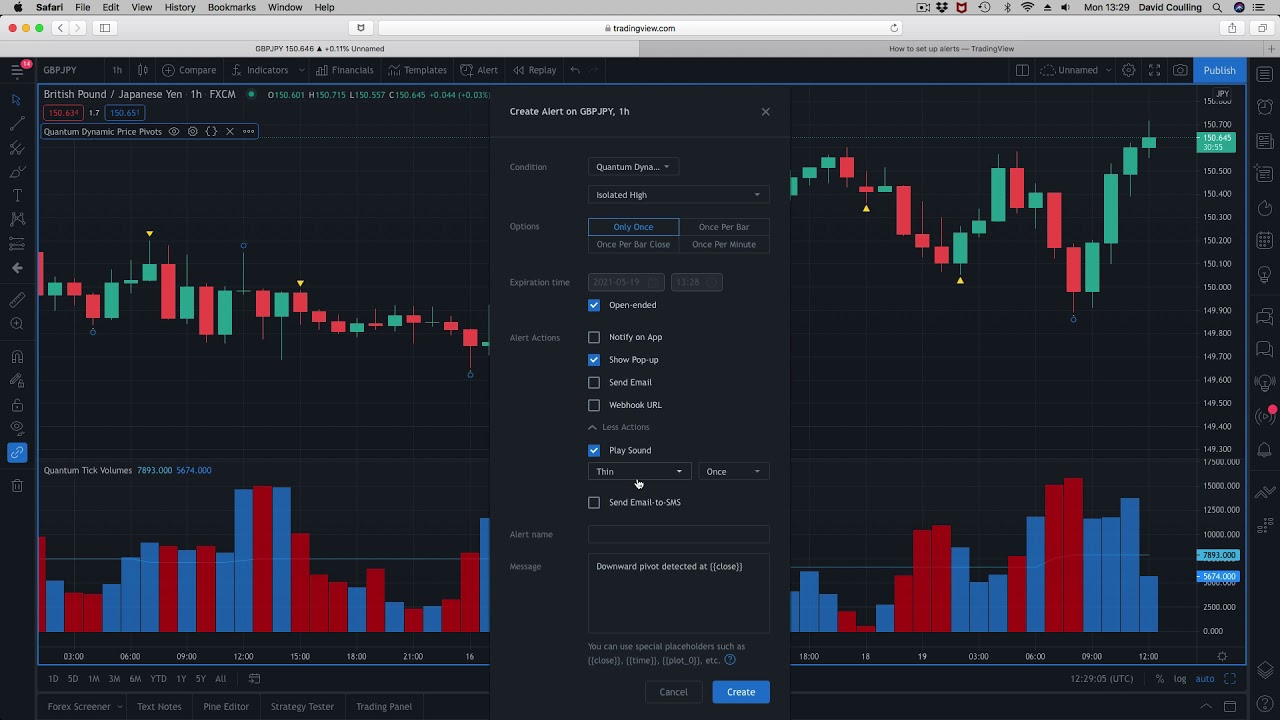
Task: Click the Indicators button
Action: point(259,70)
